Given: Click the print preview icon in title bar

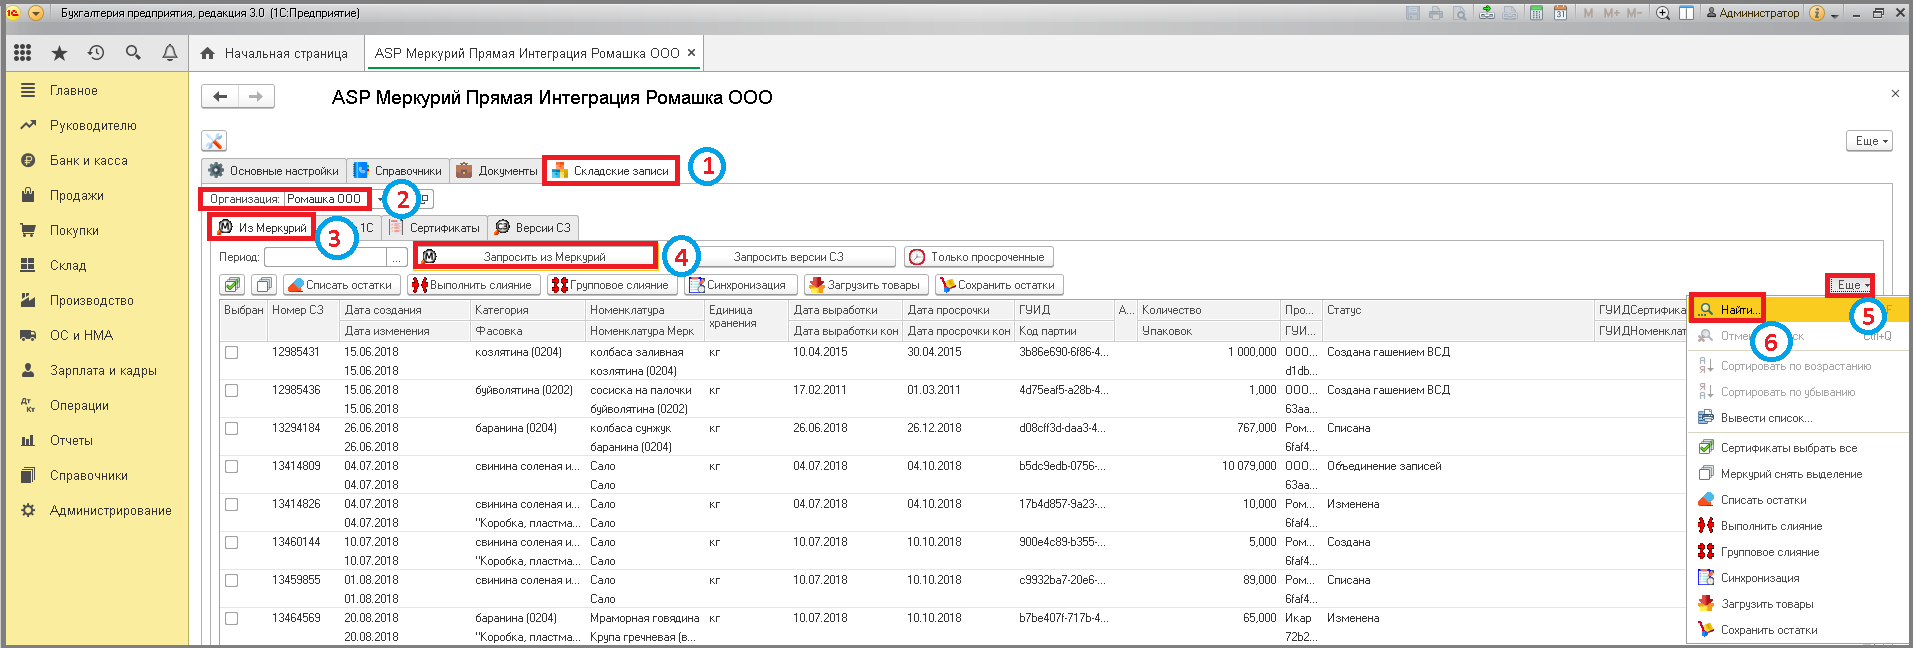Looking at the screenshot, I should pyautogui.click(x=1460, y=13).
